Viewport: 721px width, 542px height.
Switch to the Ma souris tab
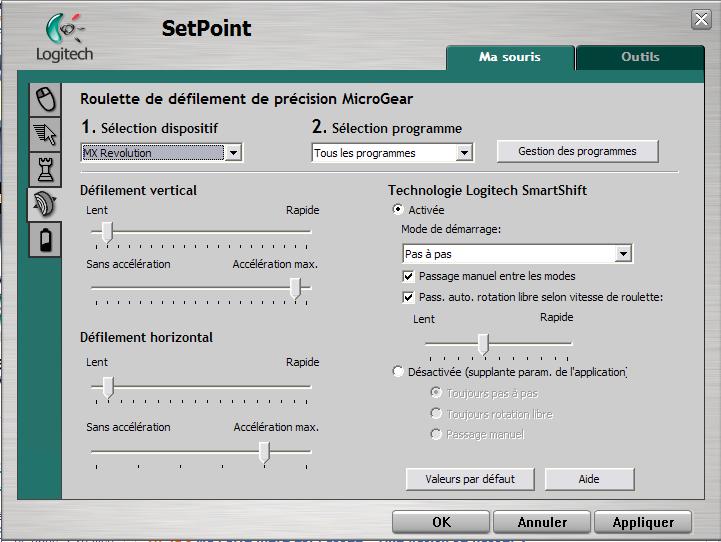(x=510, y=57)
